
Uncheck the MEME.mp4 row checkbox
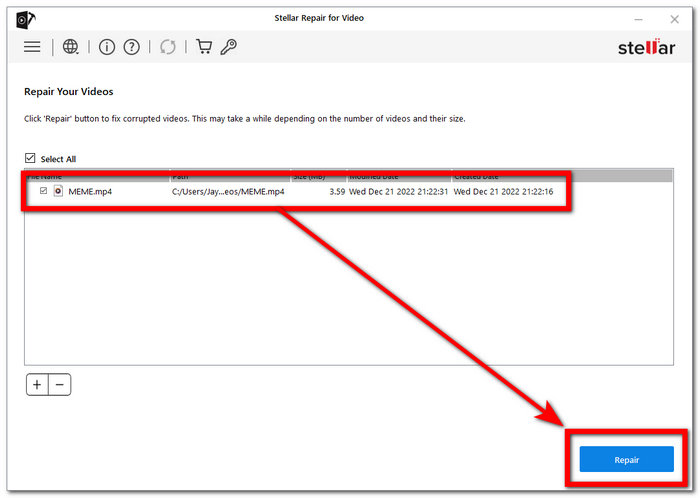pos(43,191)
